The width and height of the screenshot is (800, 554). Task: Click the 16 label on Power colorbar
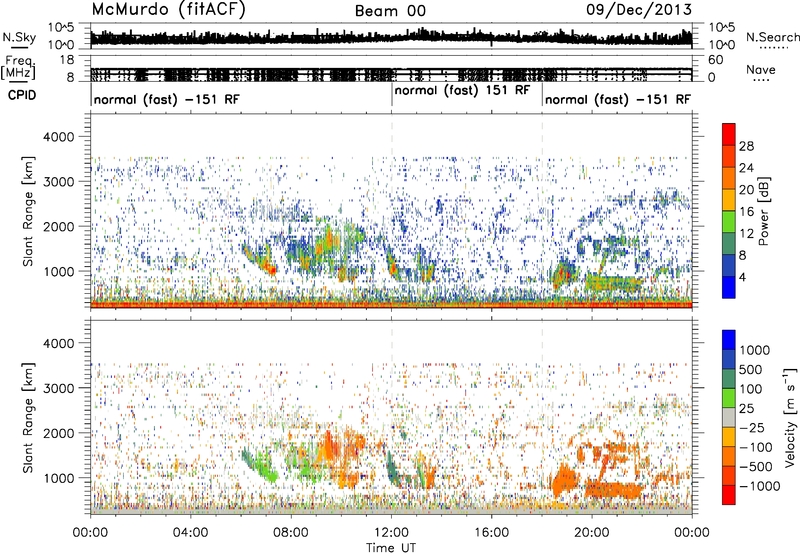[746, 212]
